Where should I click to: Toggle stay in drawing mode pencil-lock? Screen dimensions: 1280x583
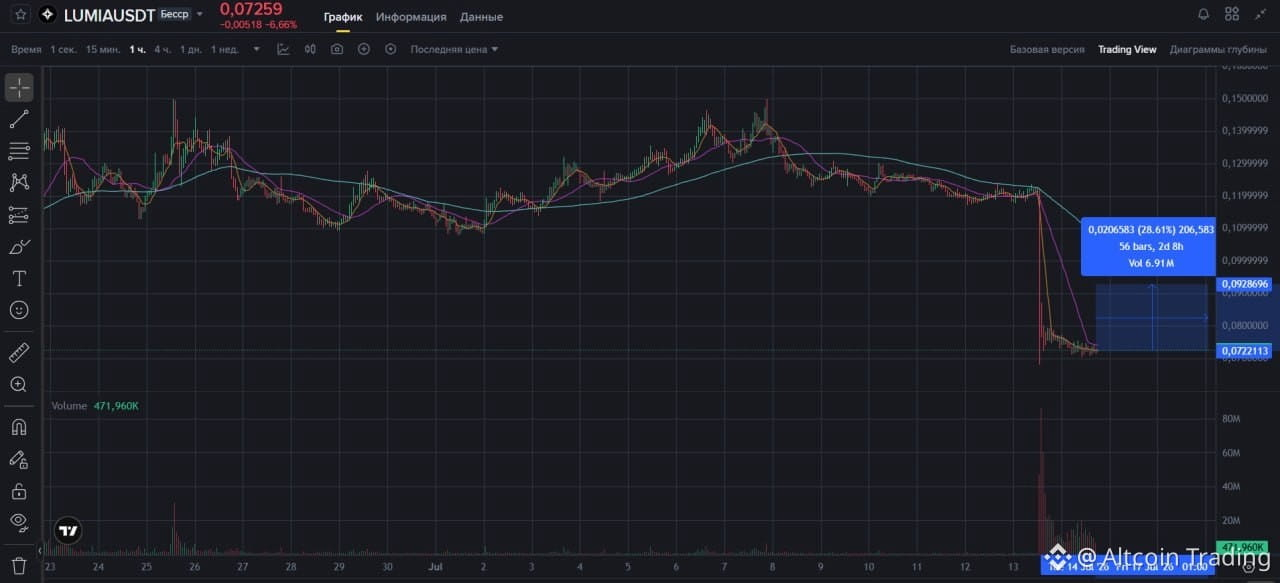[x=19, y=459]
